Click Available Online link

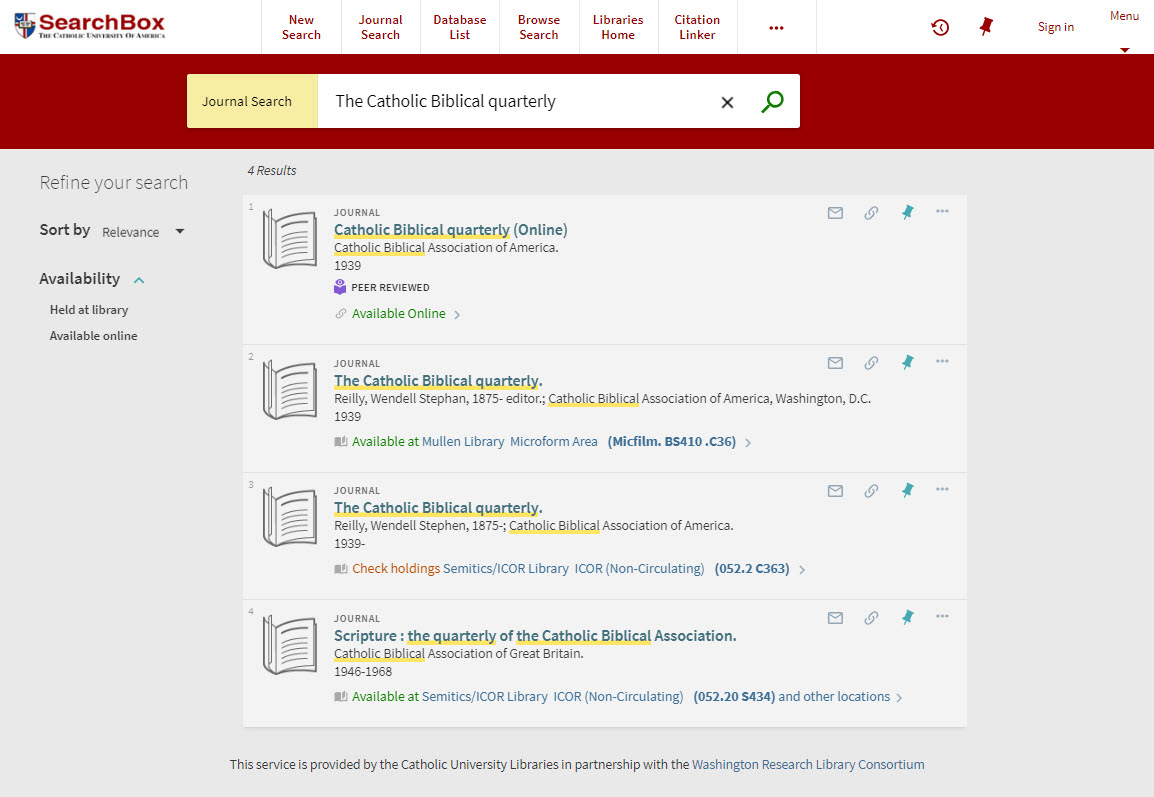(x=398, y=314)
